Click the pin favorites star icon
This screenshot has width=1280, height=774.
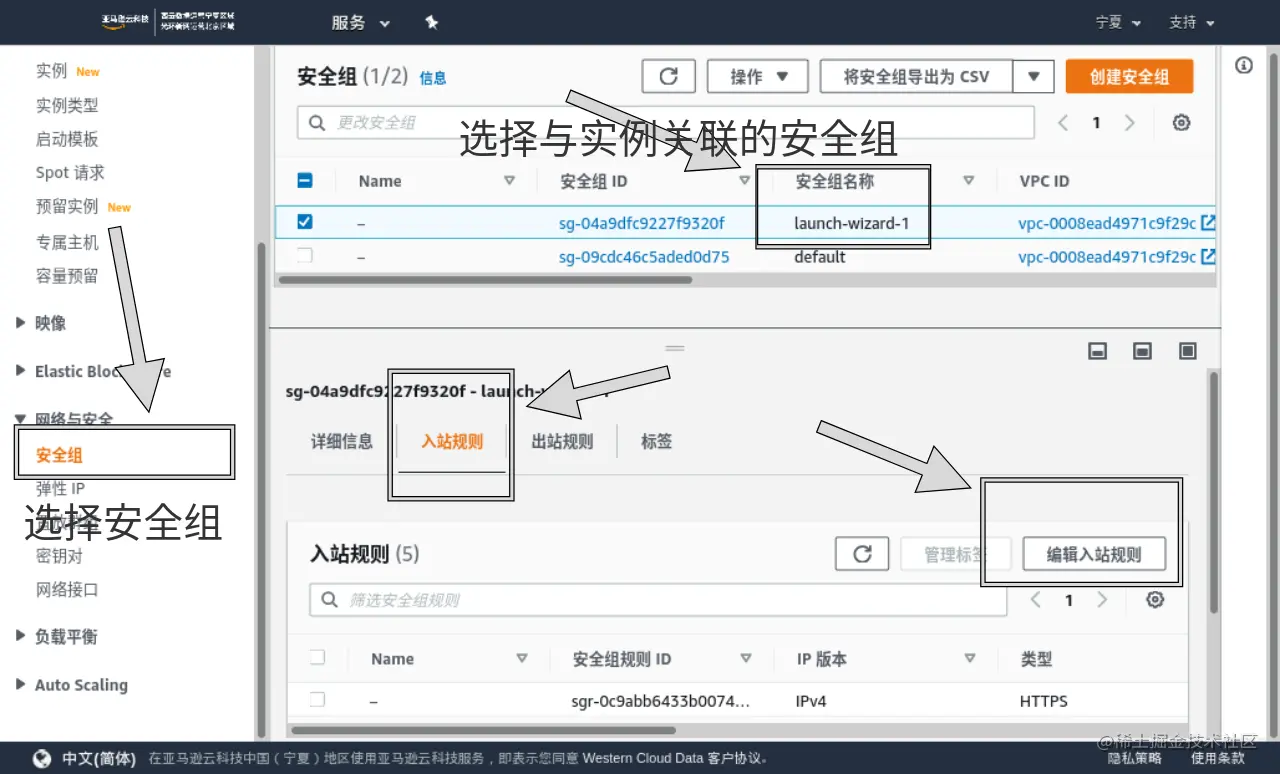pos(432,22)
